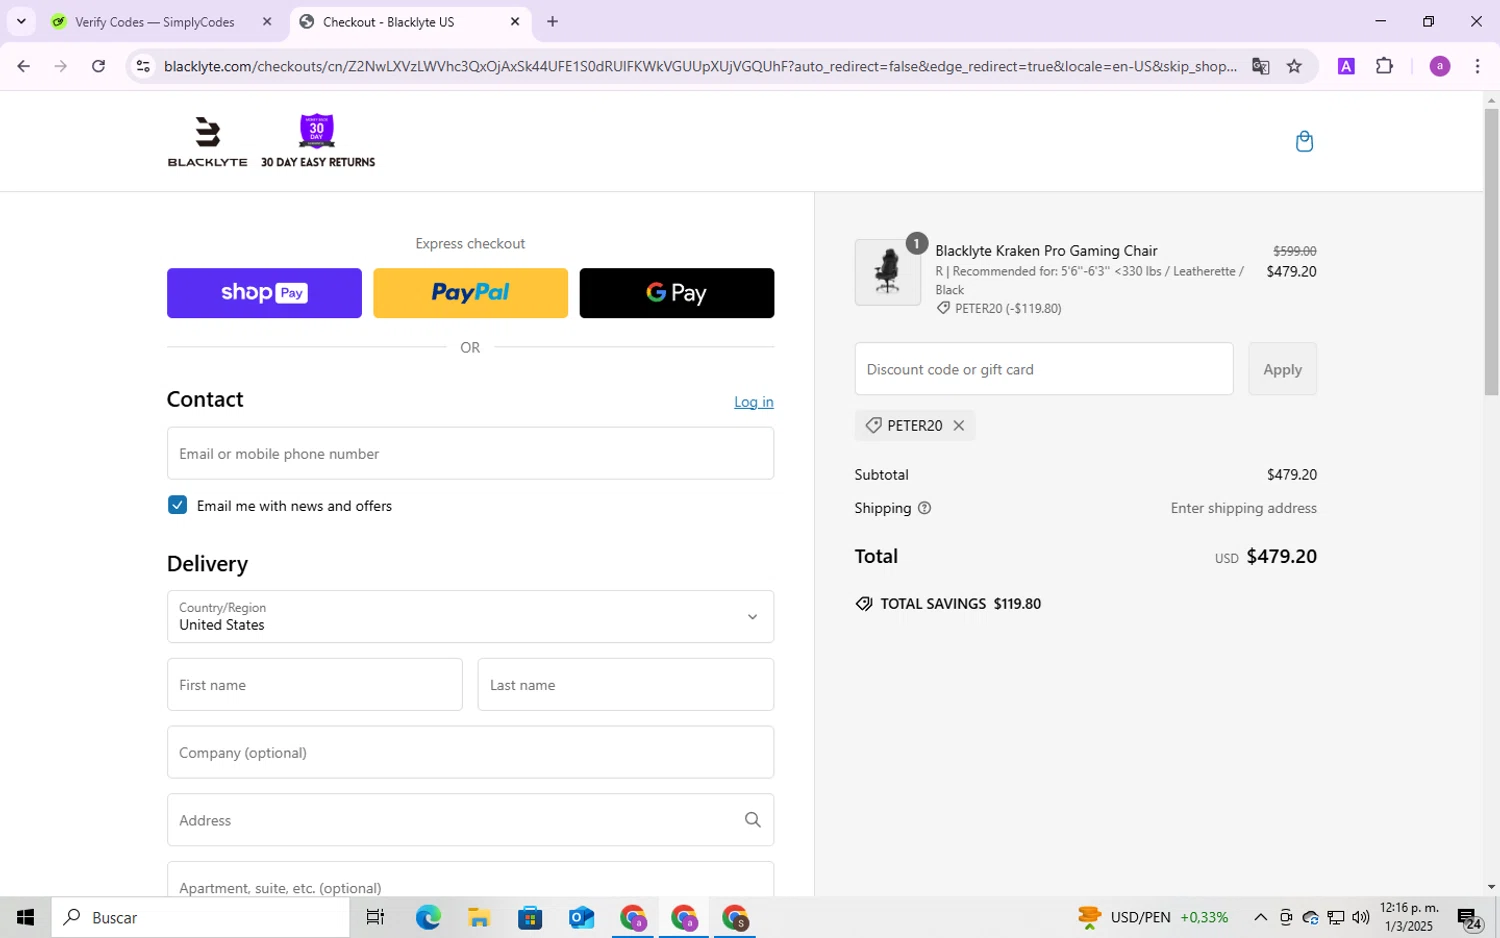Open a new browser tab
Viewport: 1500px width, 938px height.
point(552,21)
